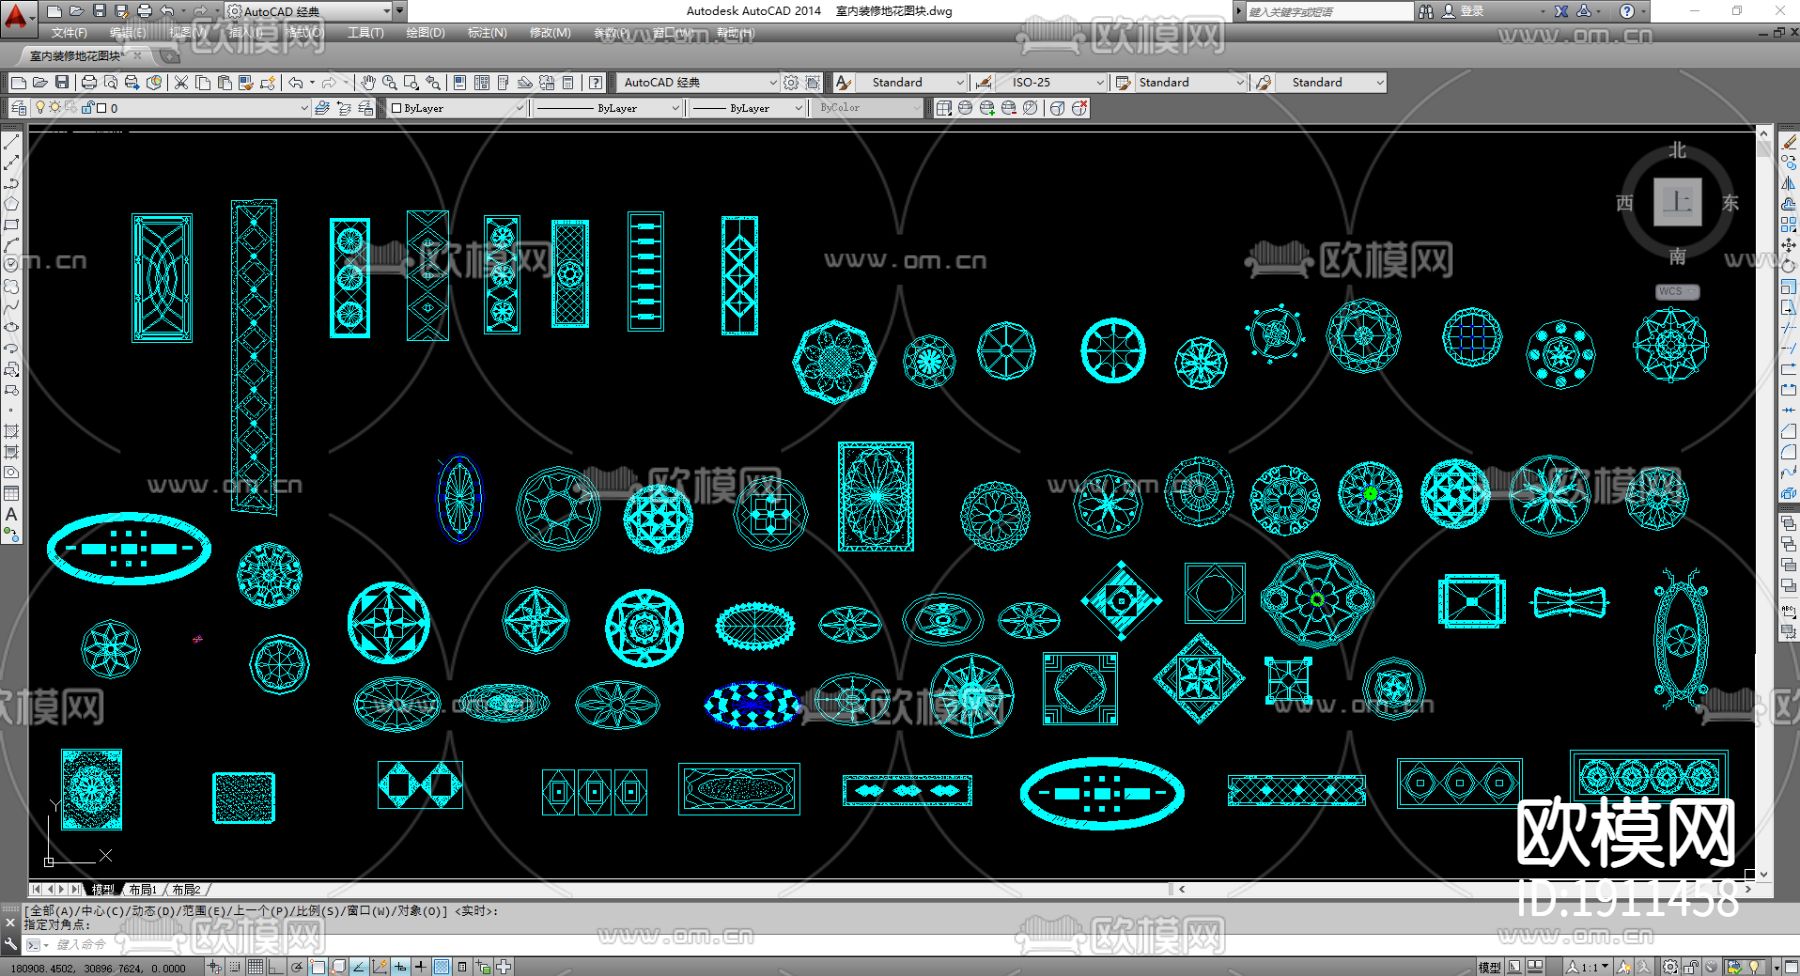1800x976 pixels.
Task: Open Autodesk Exchange Apps X icon
Action: click(1561, 11)
